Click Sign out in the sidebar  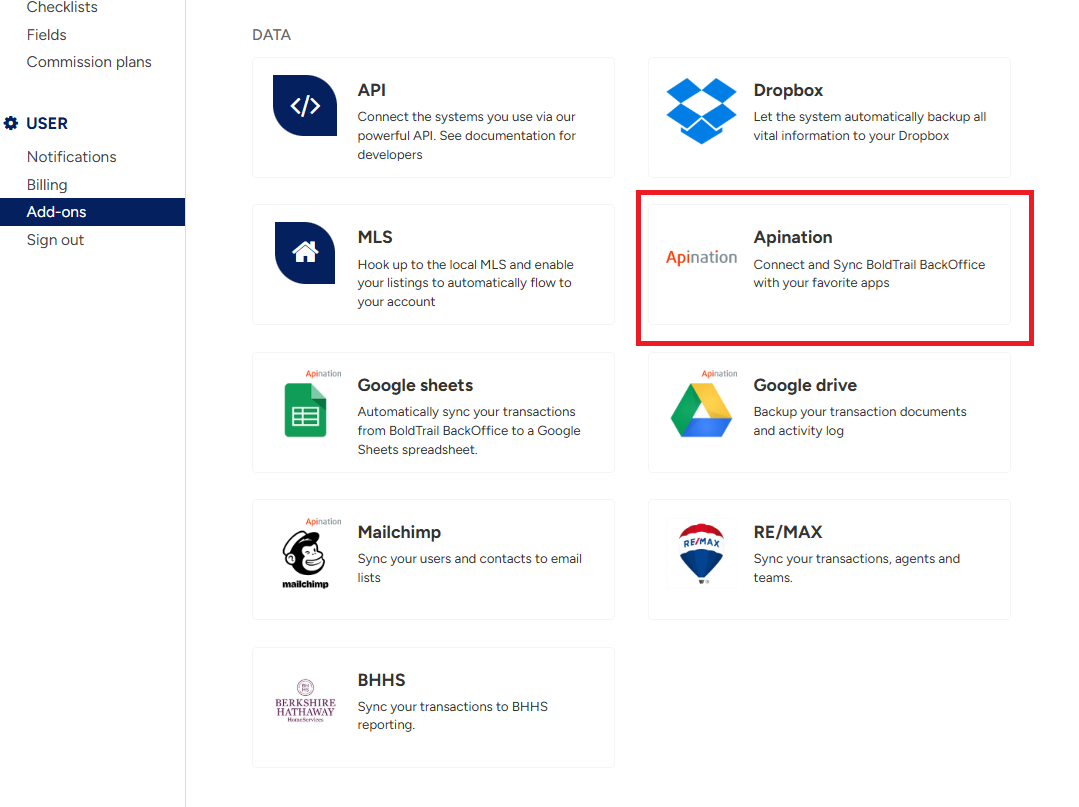point(55,240)
